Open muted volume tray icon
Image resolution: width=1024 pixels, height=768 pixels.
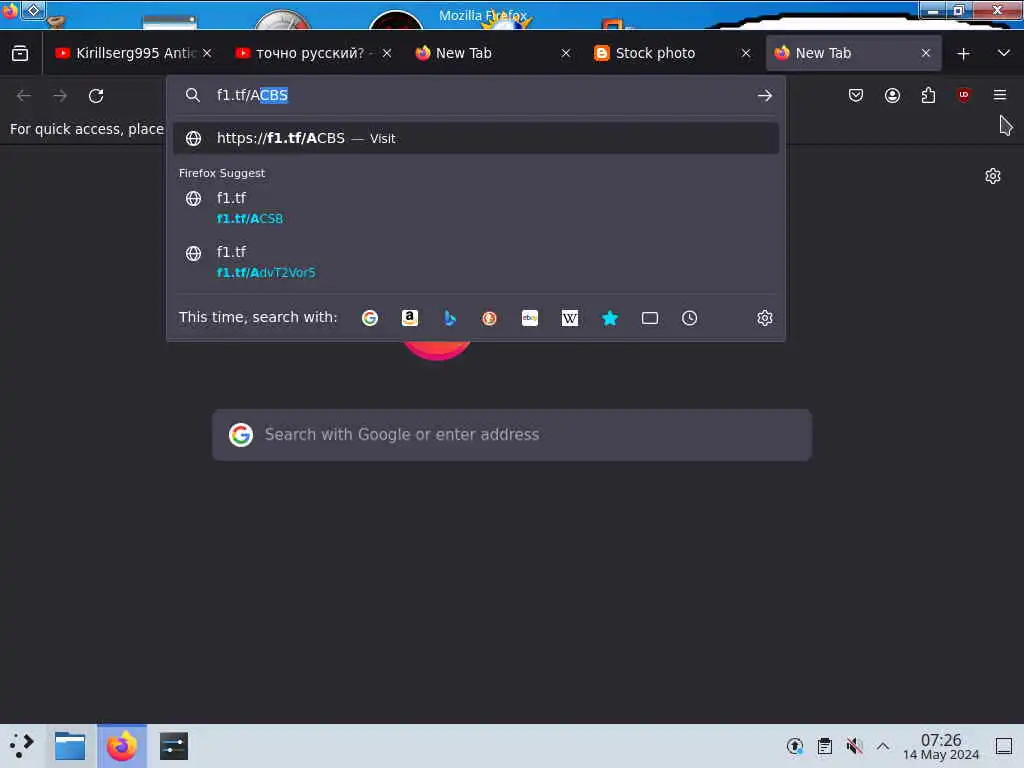click(x=854, y=746)
